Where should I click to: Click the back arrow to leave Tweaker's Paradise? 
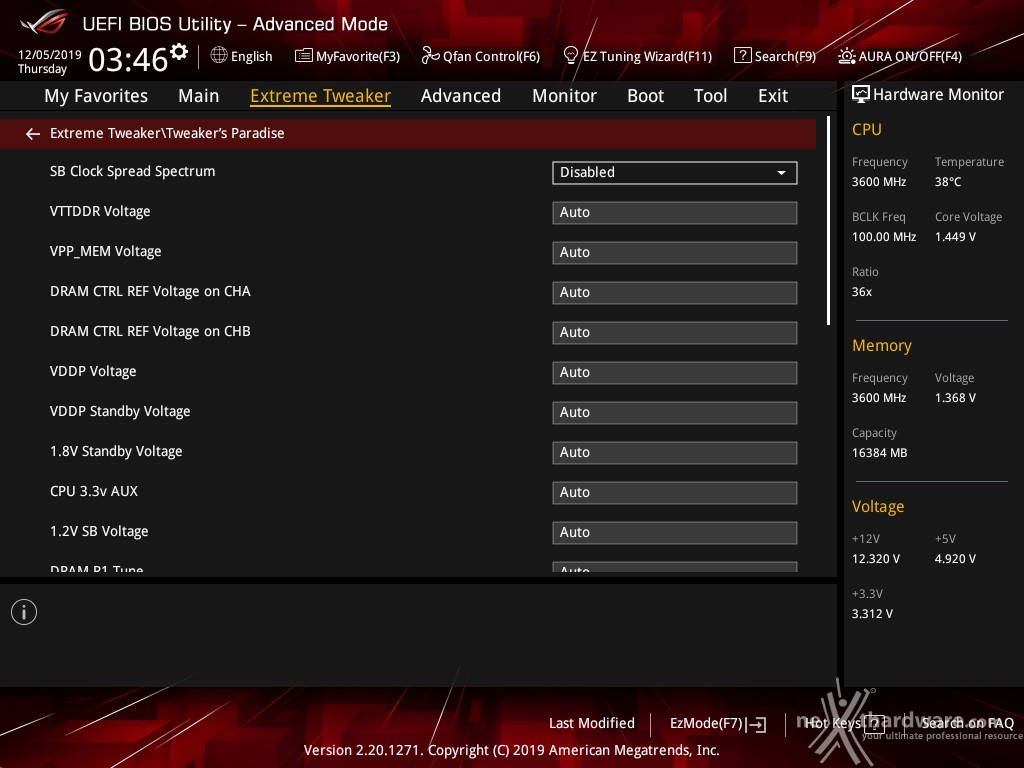(33, 134)
